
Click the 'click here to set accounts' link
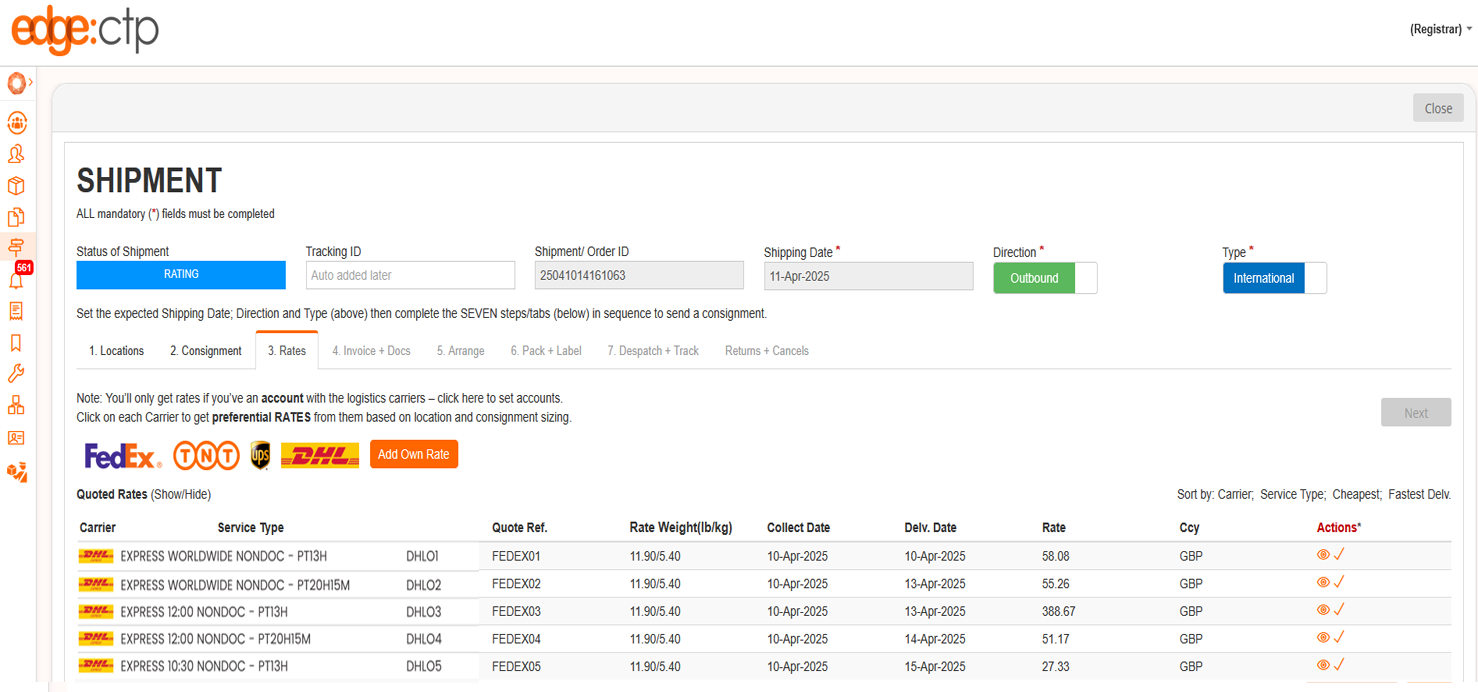pyautogui.click(x=500, y=398)
